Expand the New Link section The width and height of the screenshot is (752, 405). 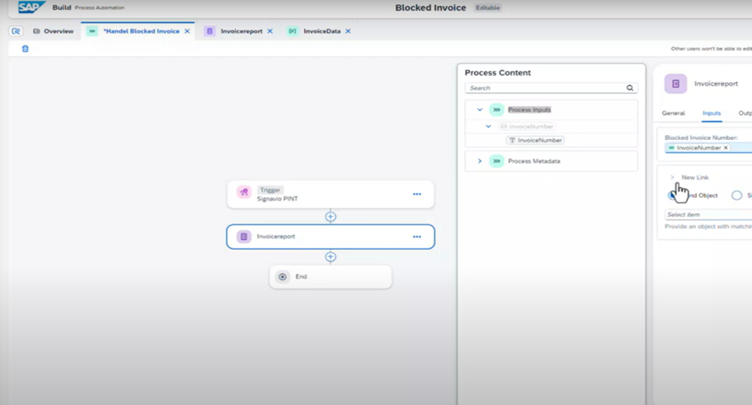[x=673, y=177]
